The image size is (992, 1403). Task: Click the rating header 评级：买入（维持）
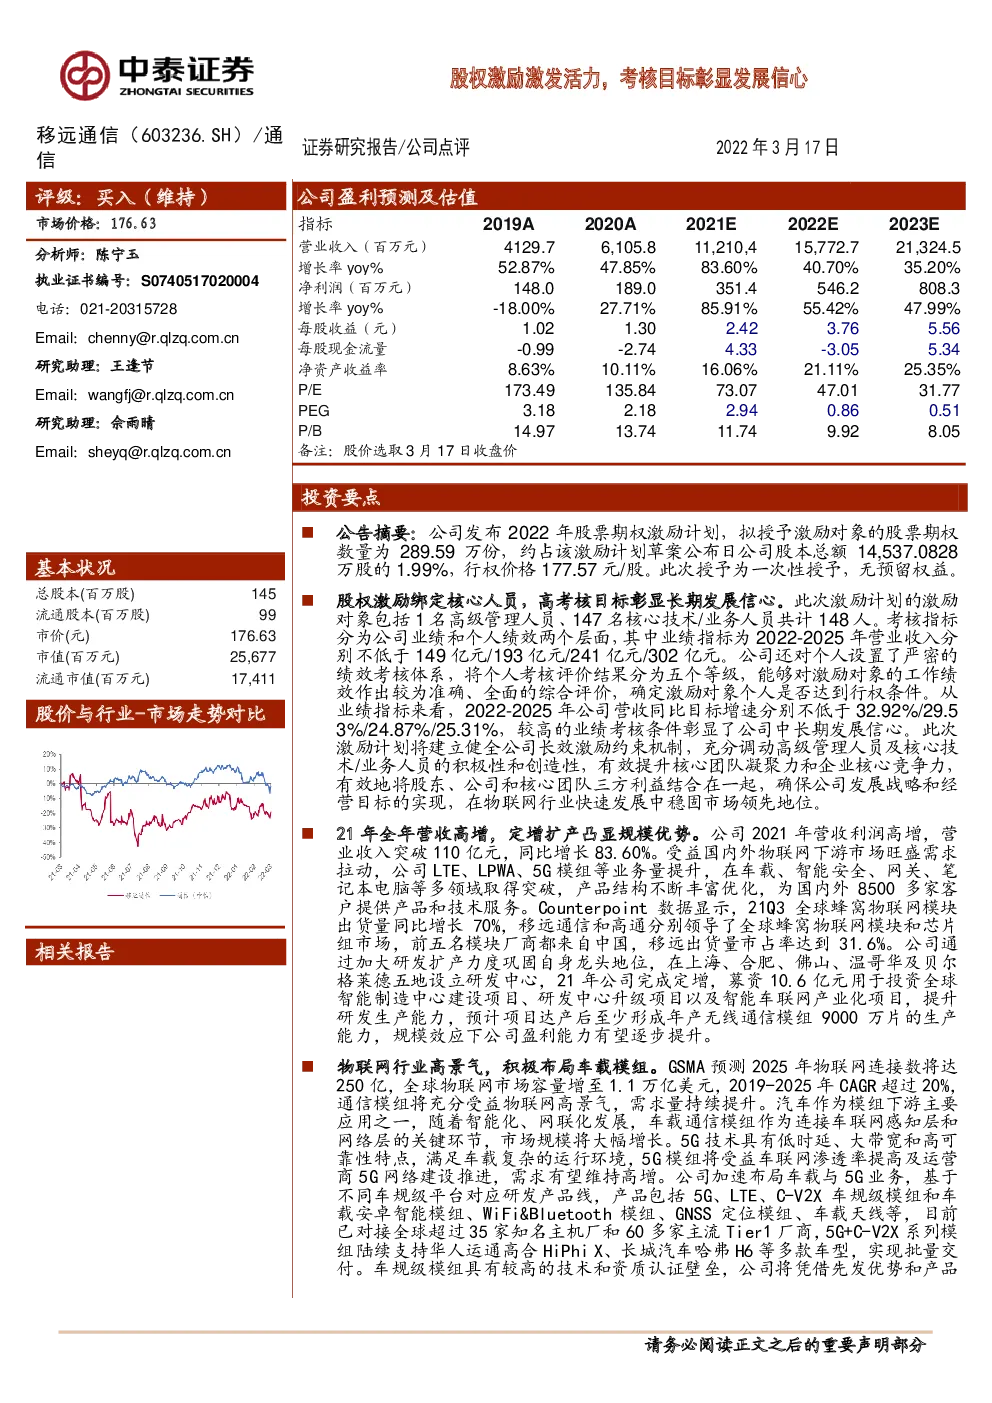(156, 196)
